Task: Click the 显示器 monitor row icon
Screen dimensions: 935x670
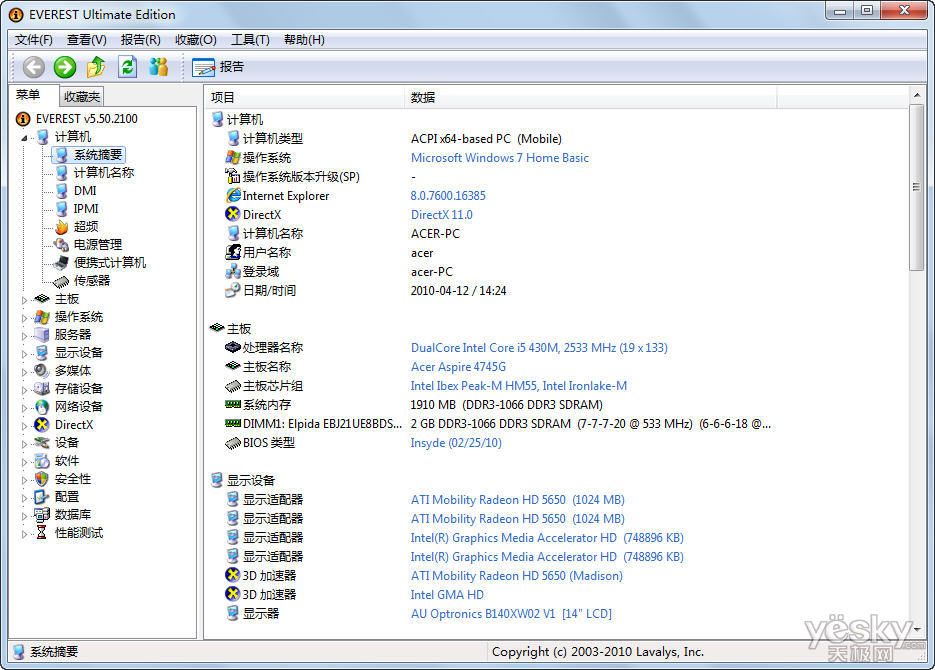Action: 233,613
